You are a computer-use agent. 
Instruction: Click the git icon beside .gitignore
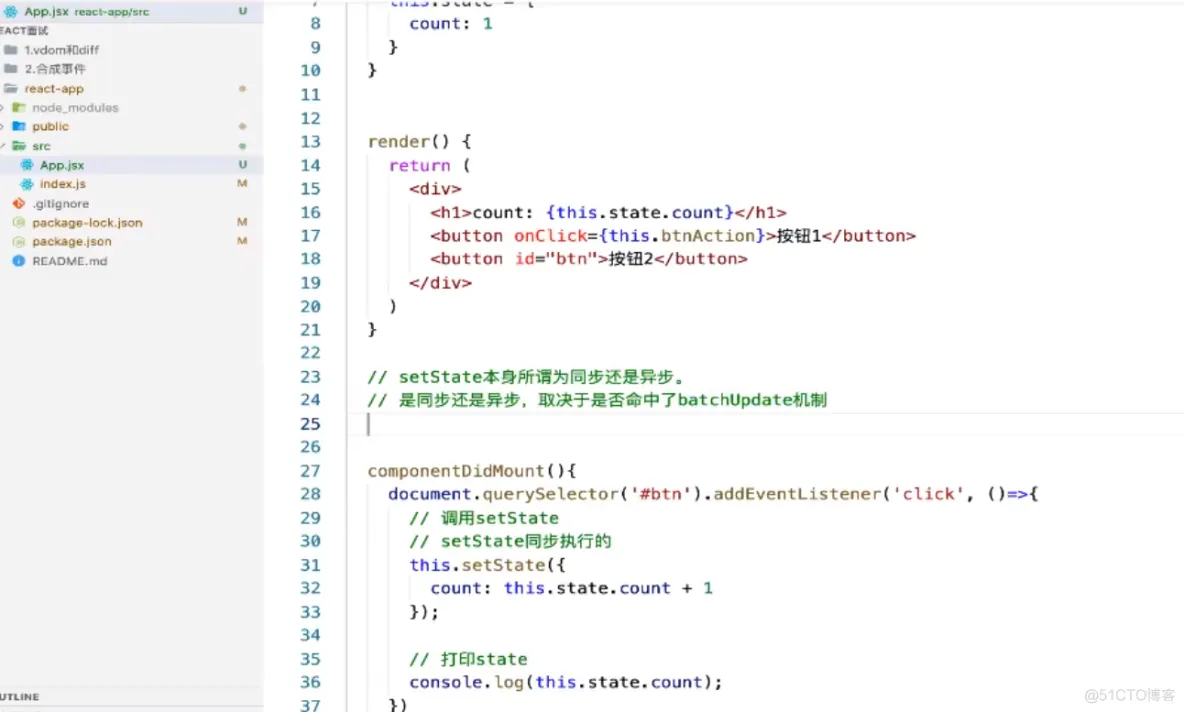19,203
